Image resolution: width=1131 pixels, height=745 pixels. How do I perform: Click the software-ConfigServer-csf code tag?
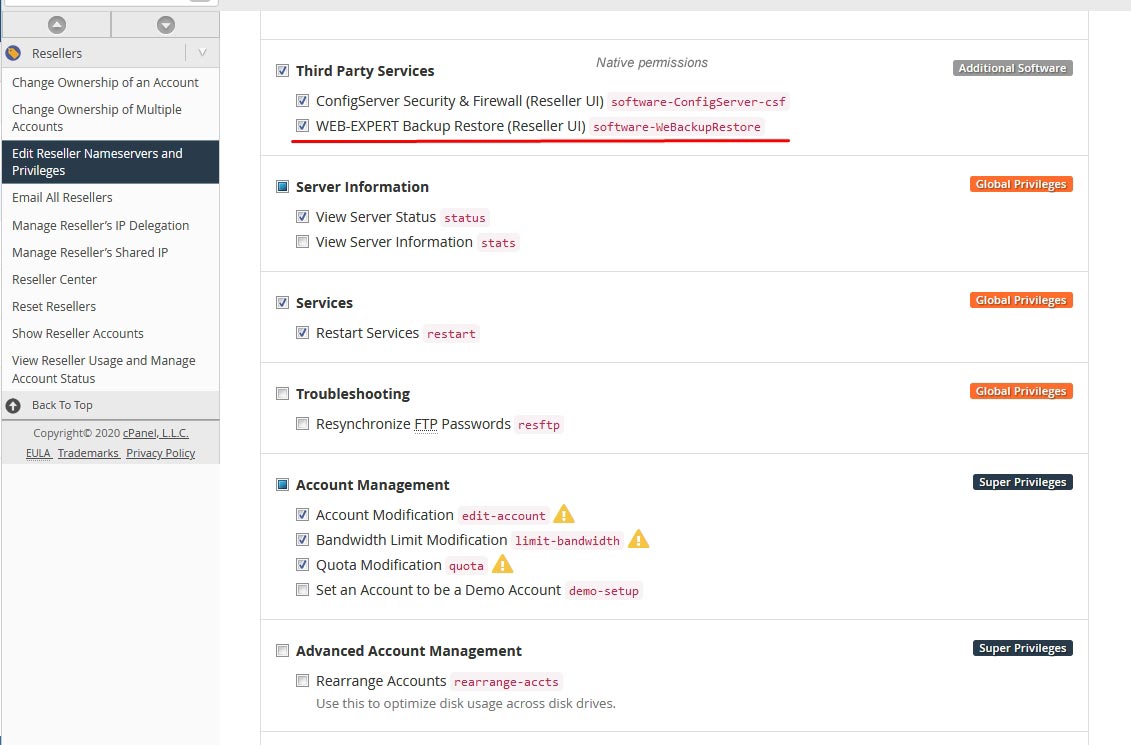[698, 102]
